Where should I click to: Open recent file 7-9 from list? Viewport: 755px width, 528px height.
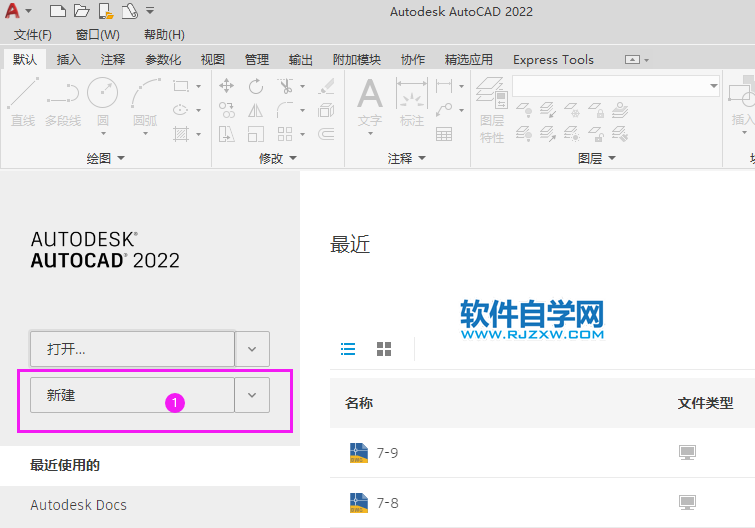click(x=387, y=453)
